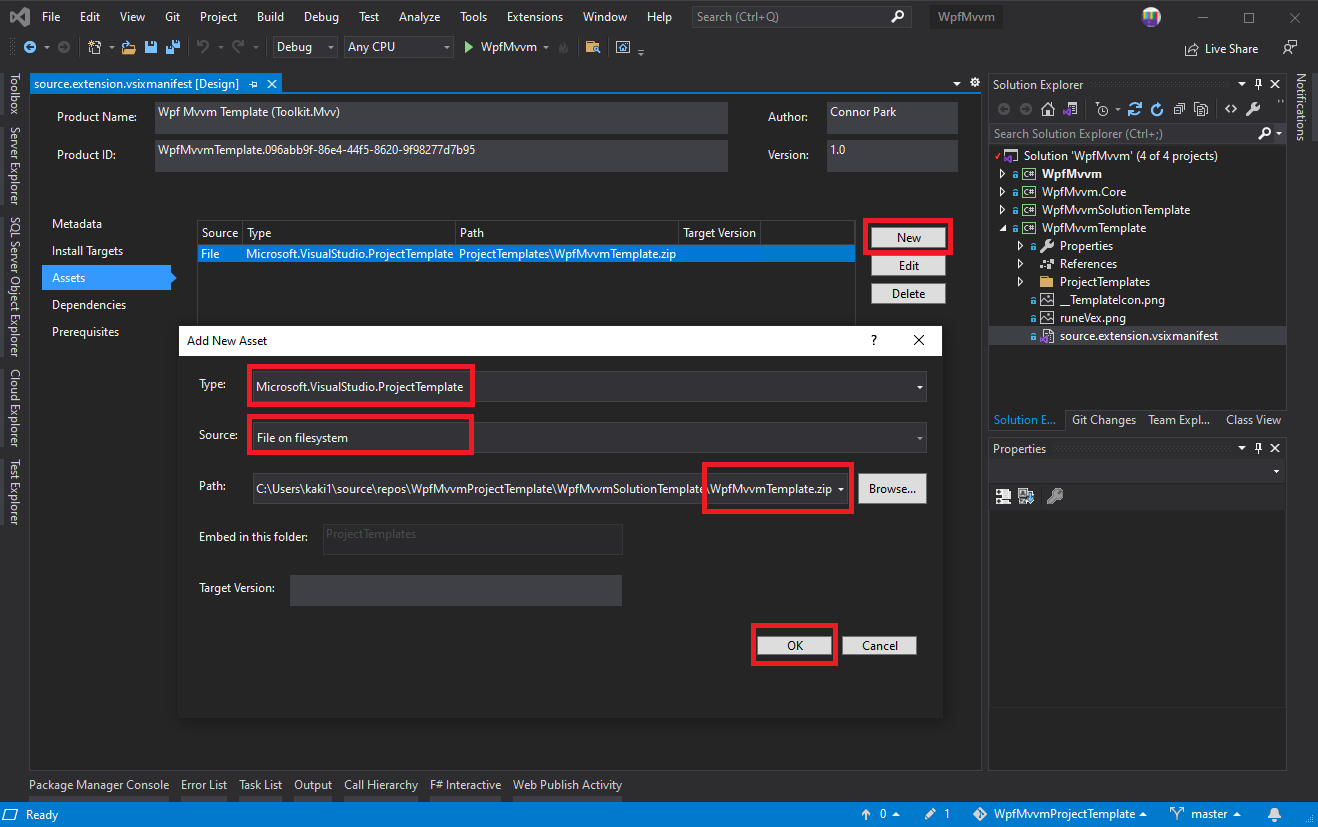Switch to the Git Changes tab

point(1103,420)
